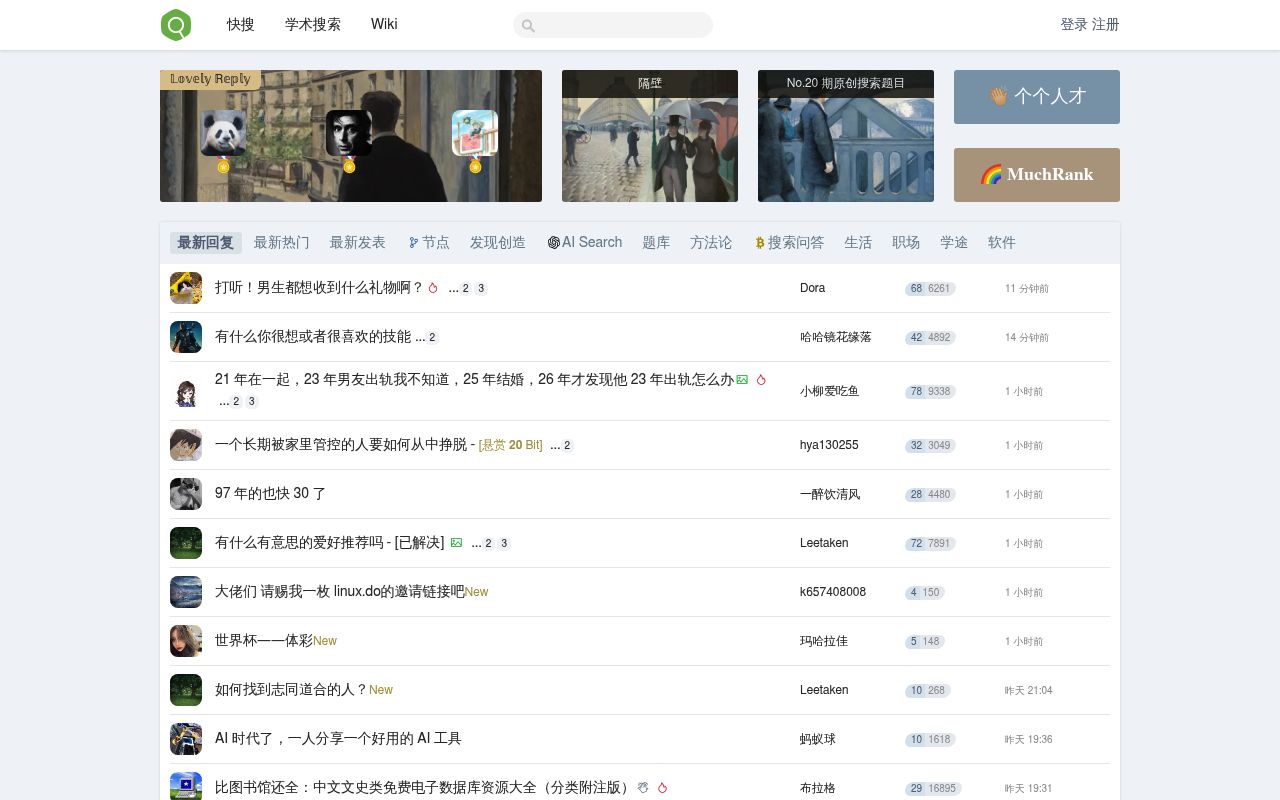Click avatar beside 比图书馆还全 post
The width and height of the screenshot is (1280, 800).
(186, 788)
